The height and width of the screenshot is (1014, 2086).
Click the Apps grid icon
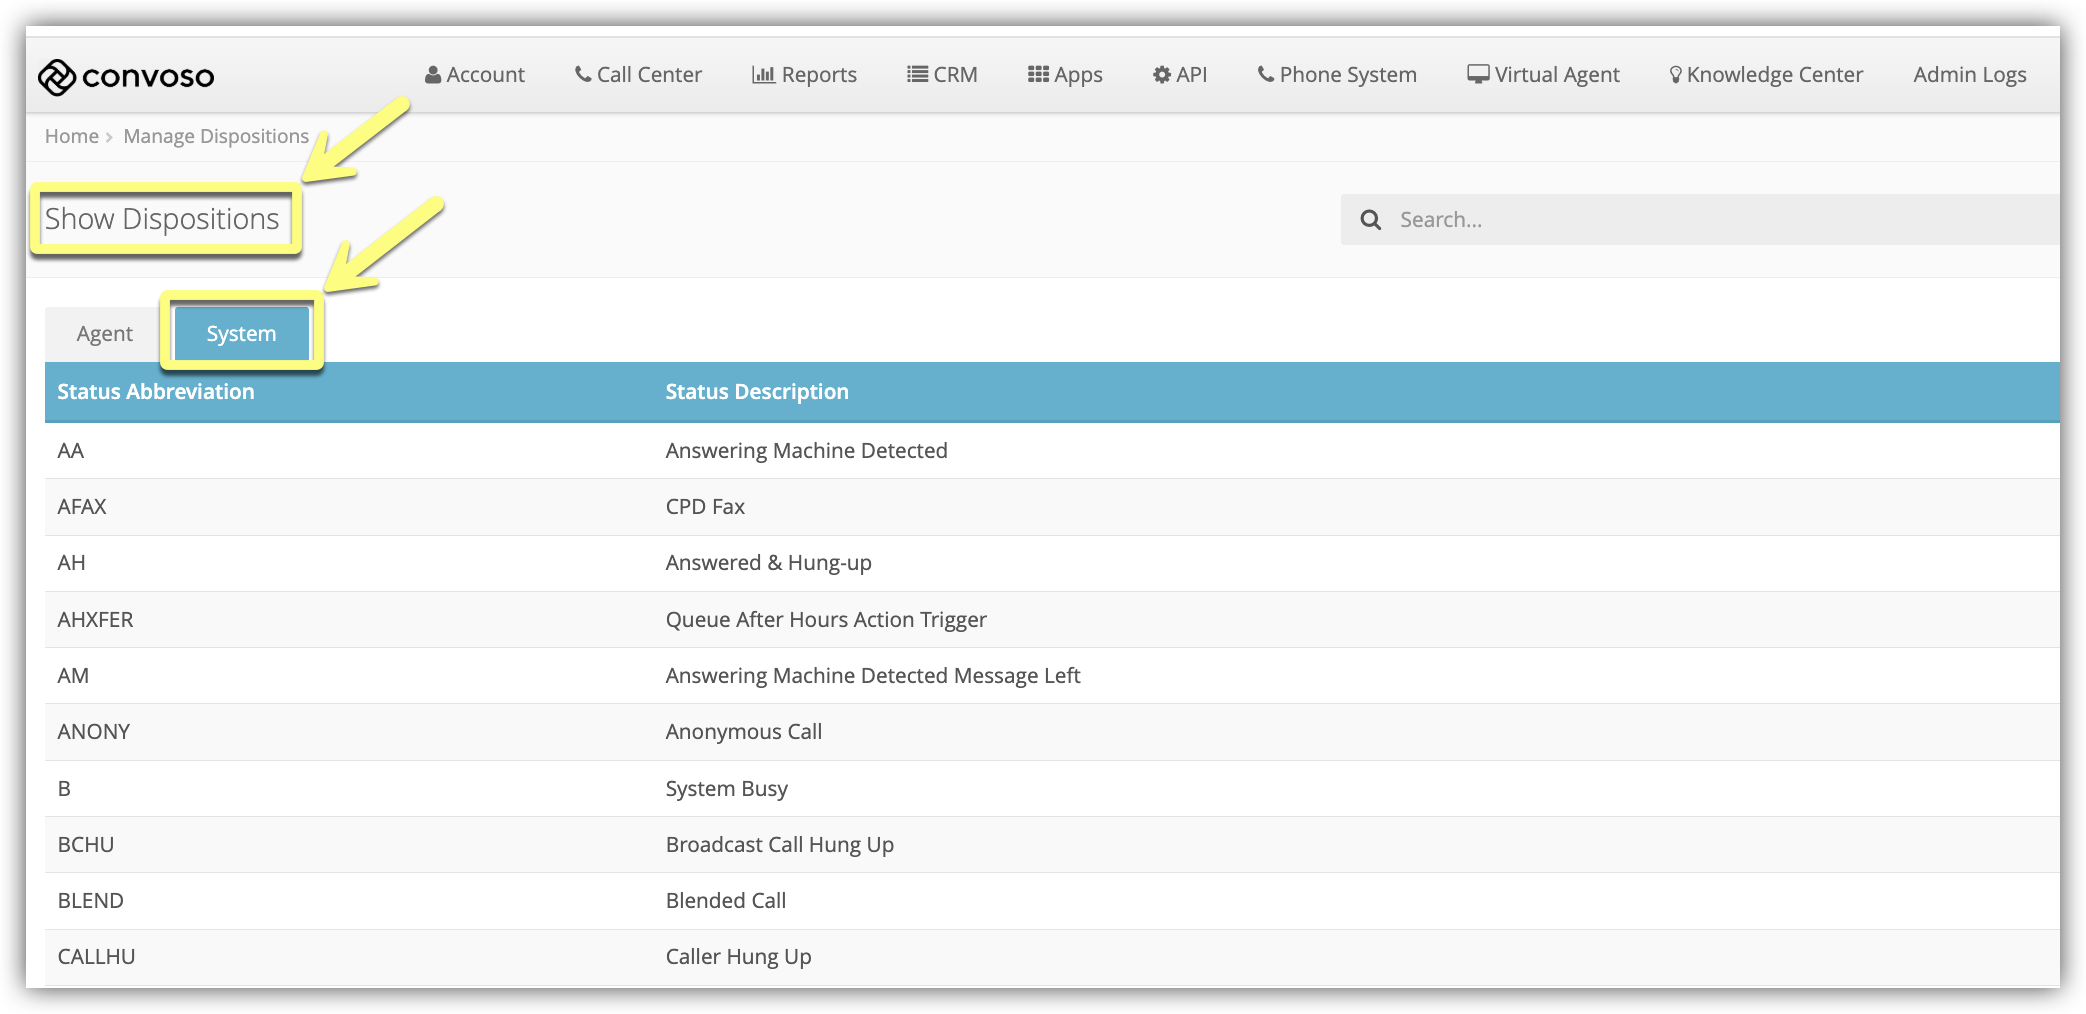1038,74
